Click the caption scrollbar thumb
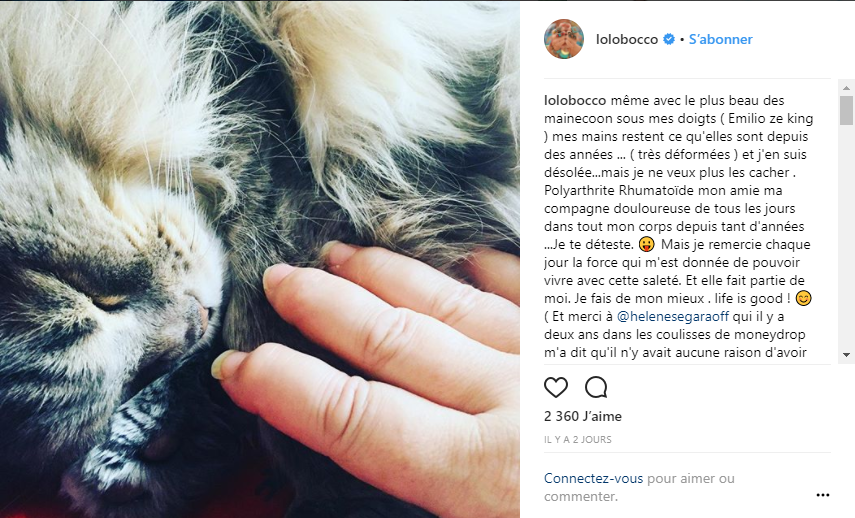 846,111
